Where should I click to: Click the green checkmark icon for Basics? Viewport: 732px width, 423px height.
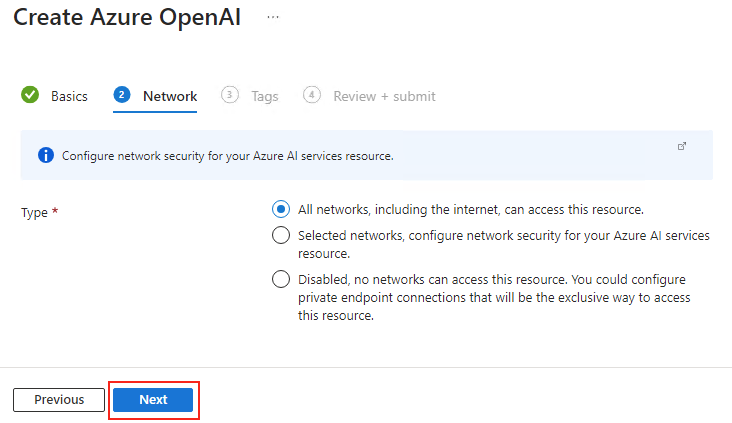(30, 95)
